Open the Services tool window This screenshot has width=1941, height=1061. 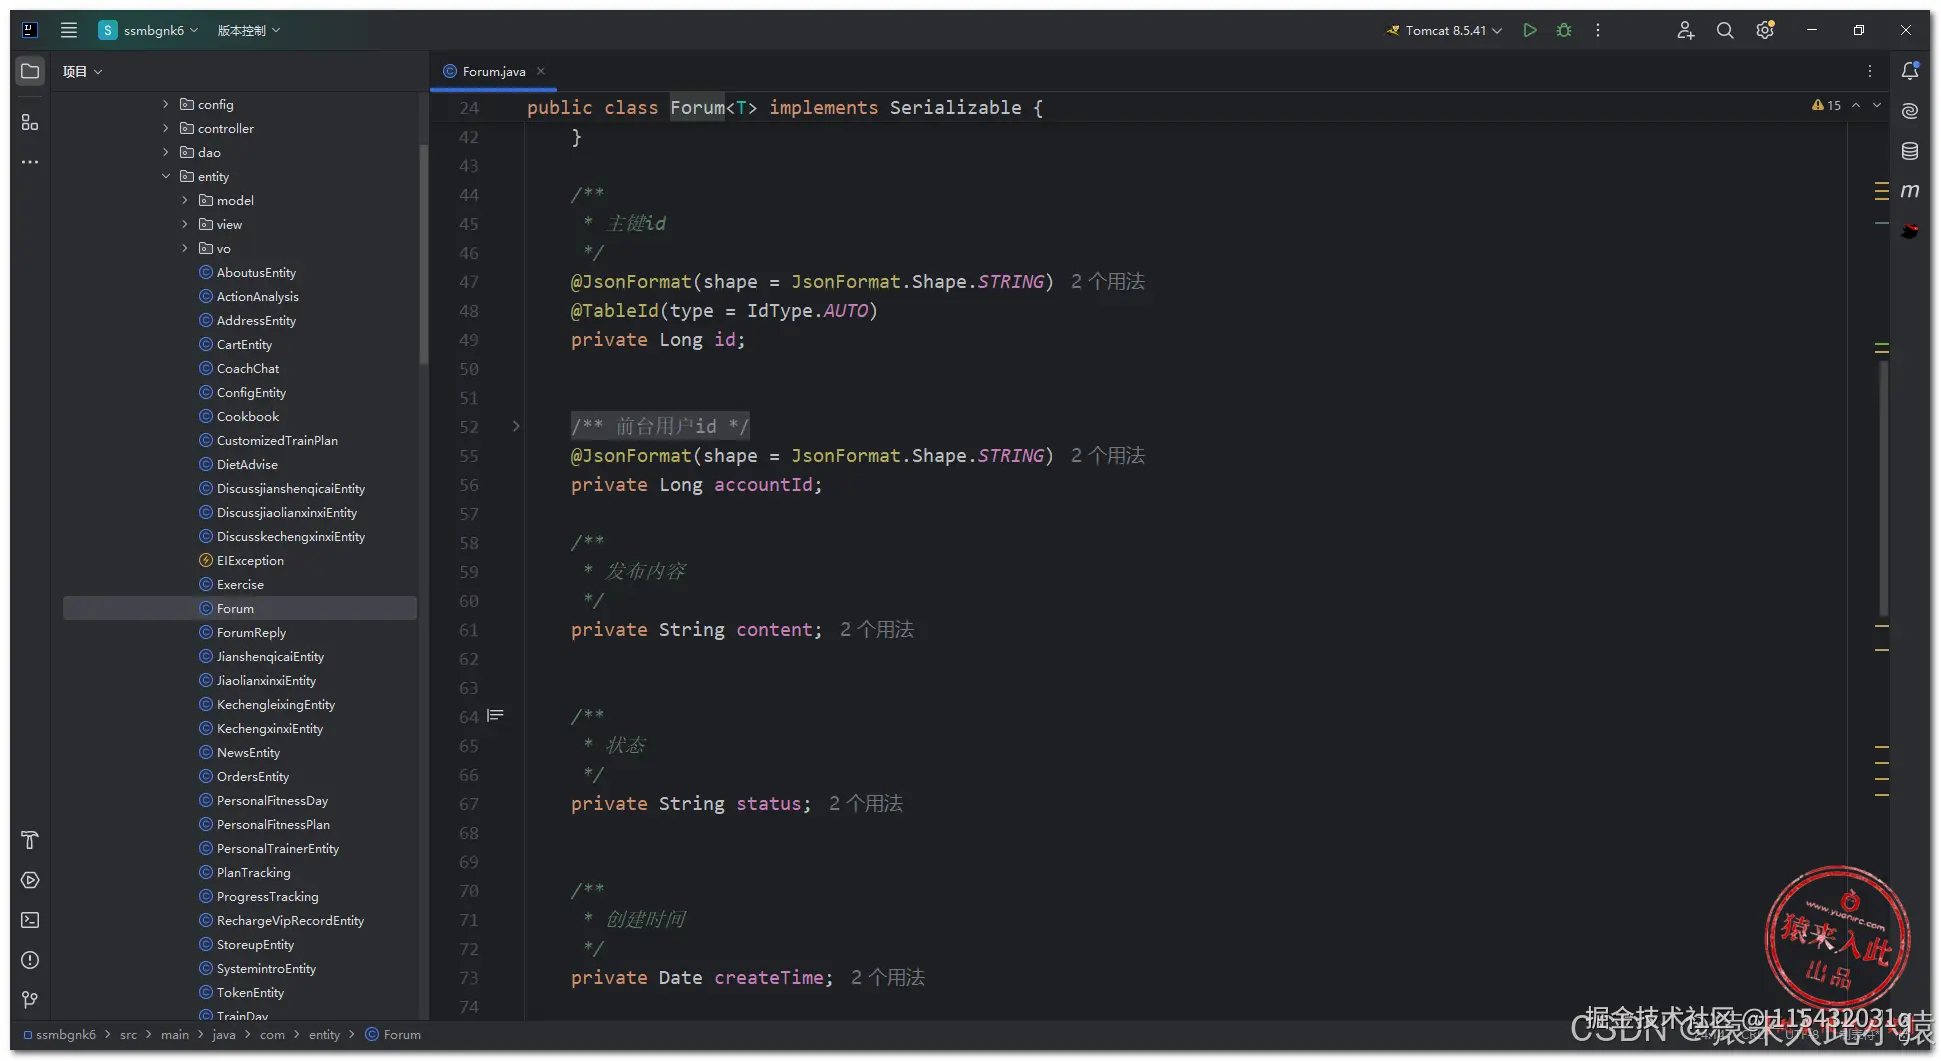[30, 880]
